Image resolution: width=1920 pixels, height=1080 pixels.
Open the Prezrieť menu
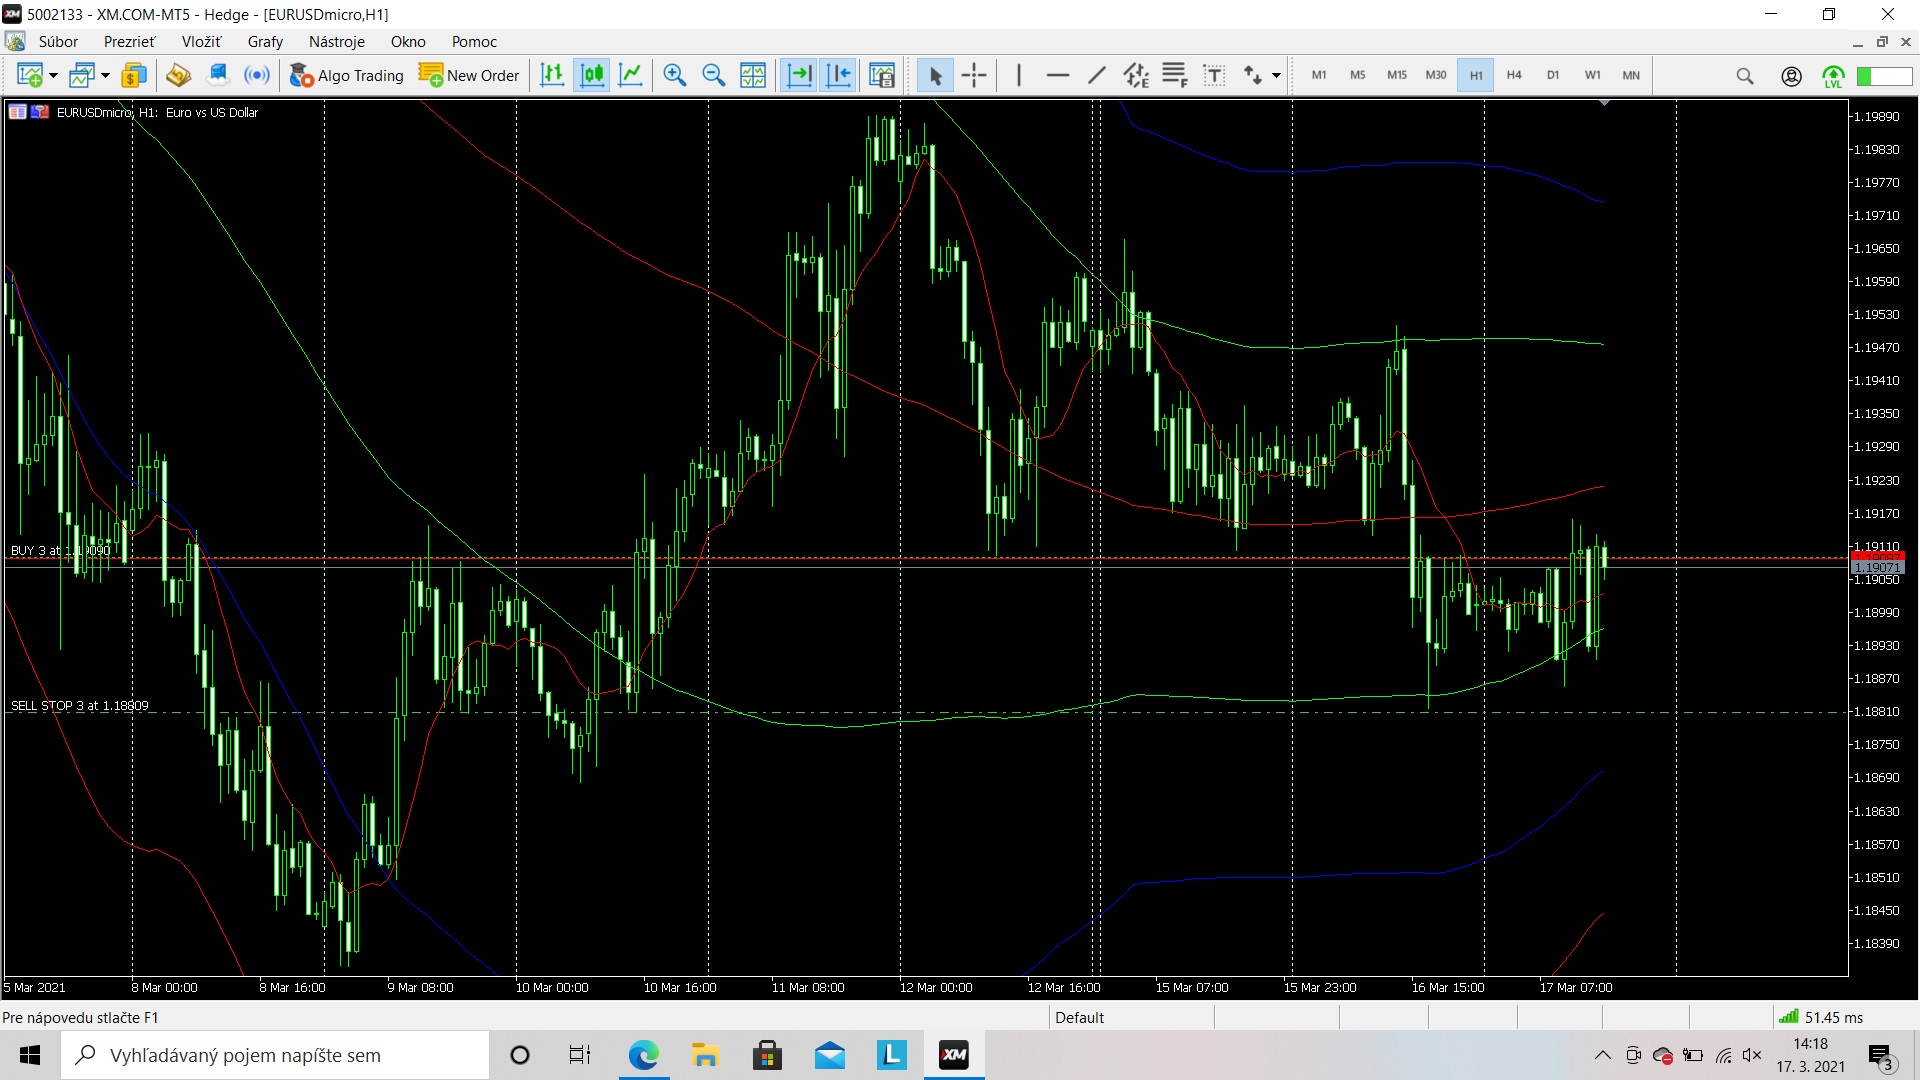click(x=130, y=42)
